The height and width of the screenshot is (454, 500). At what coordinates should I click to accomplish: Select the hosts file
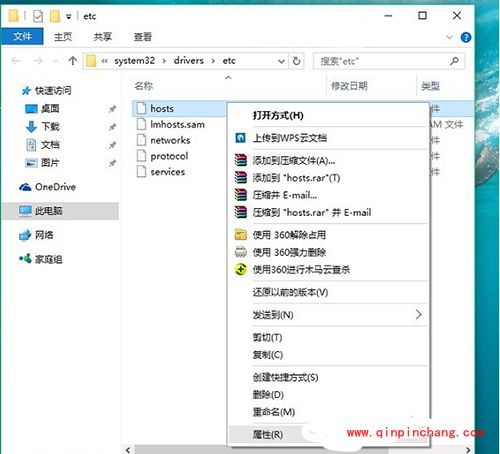(x=162, y=108)
